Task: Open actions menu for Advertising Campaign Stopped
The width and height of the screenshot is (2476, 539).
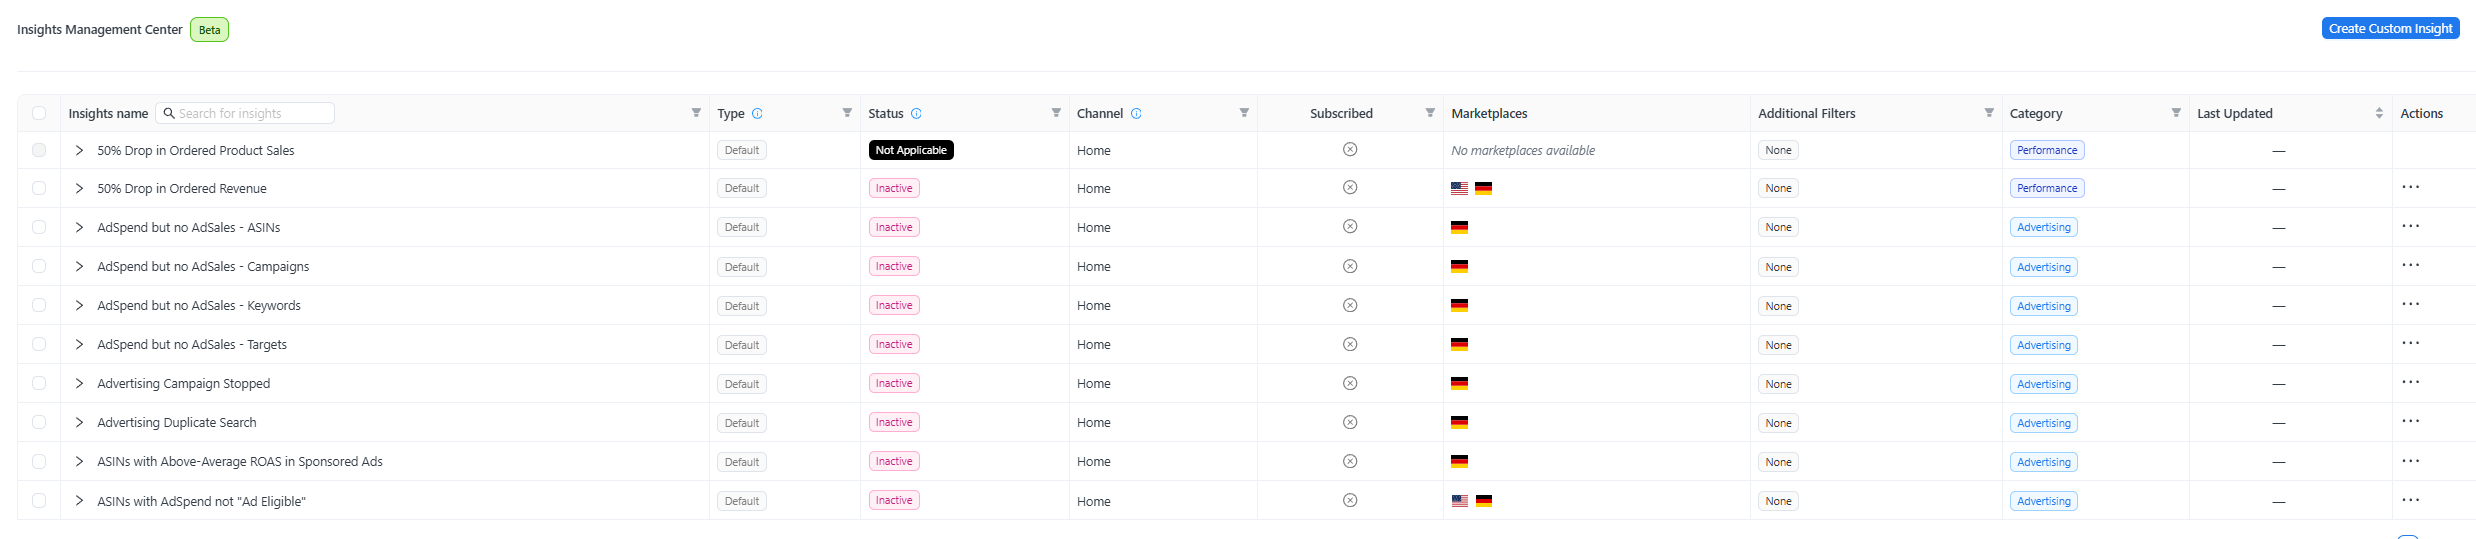Action: coord(2411,382)
